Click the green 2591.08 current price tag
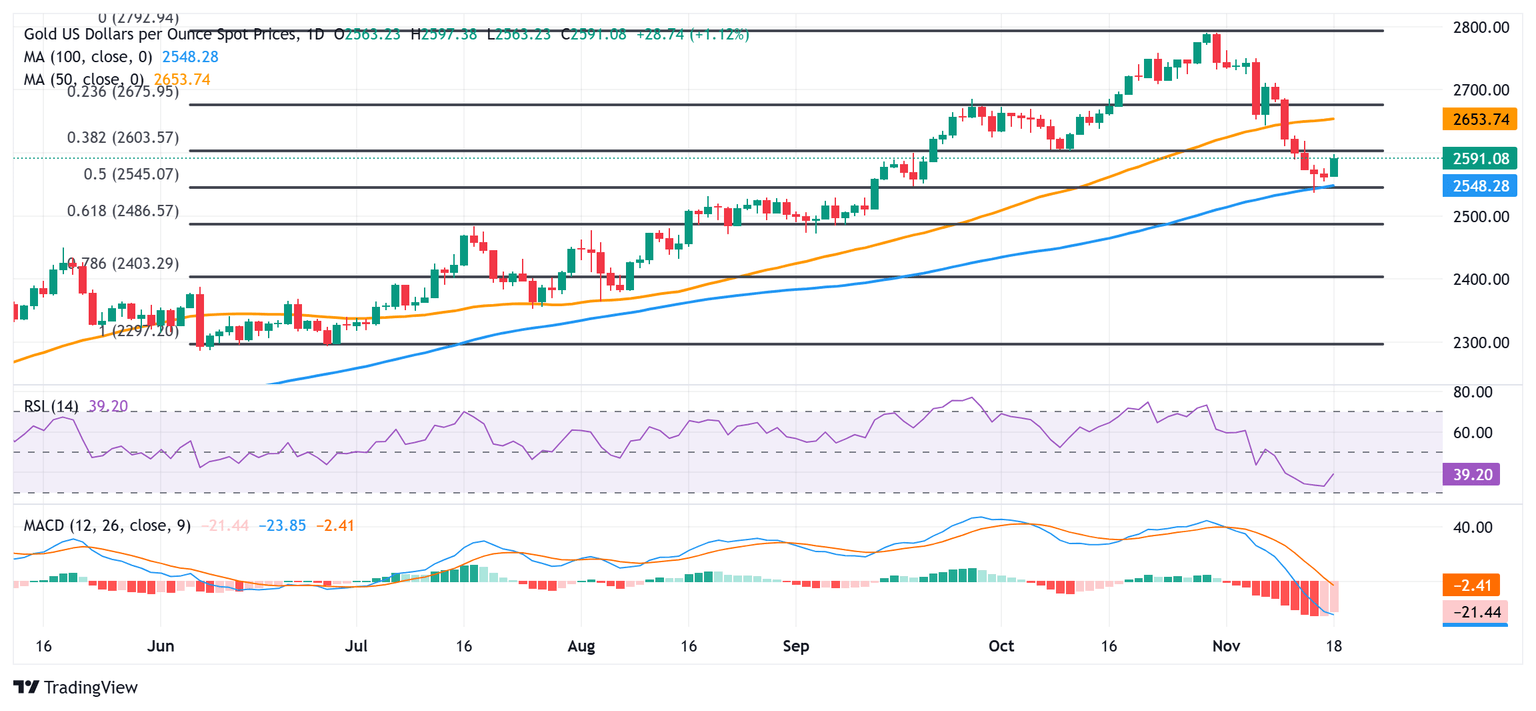 click(x=1479, y=158)
